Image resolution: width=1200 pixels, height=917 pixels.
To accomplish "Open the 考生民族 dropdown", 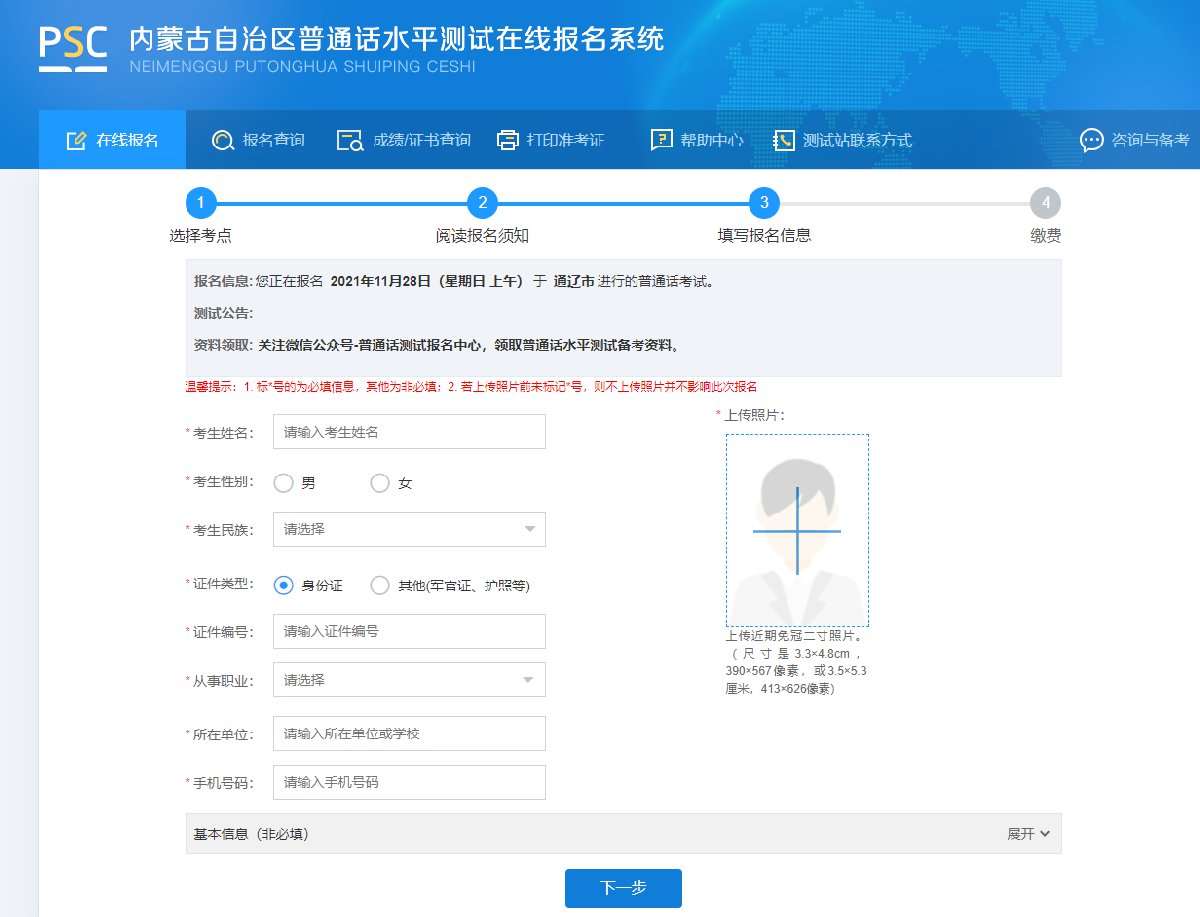I will click(x=409, y=529).
